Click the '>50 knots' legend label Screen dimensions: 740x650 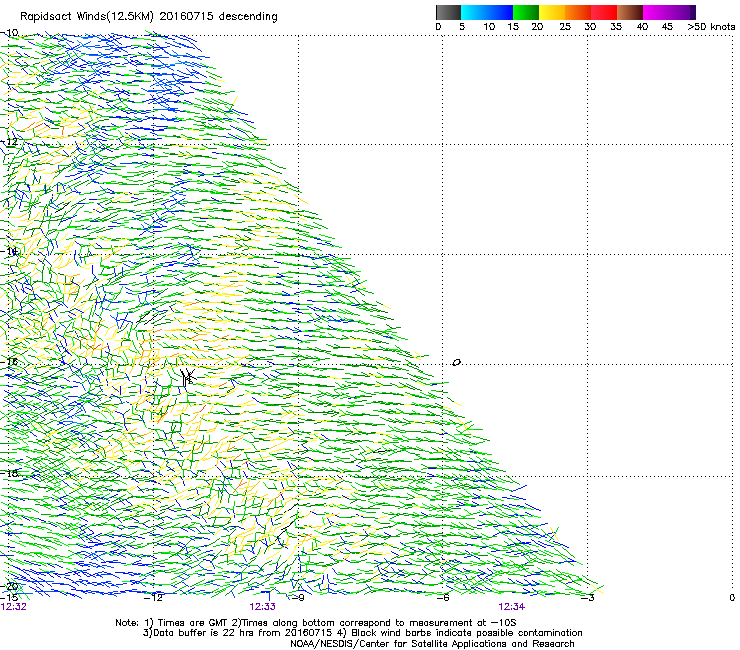point(711,27)
